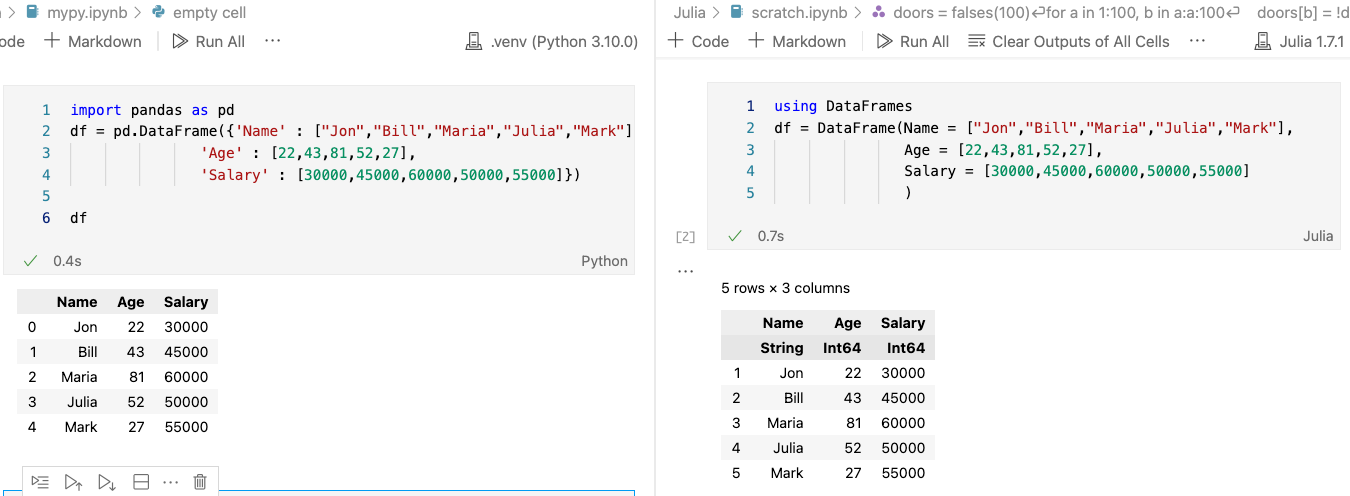Viewport: 1350px width, 496px height.
Task: Open the Julia notebook toolbar overflow menu
Action: (x=1197, y=41)
